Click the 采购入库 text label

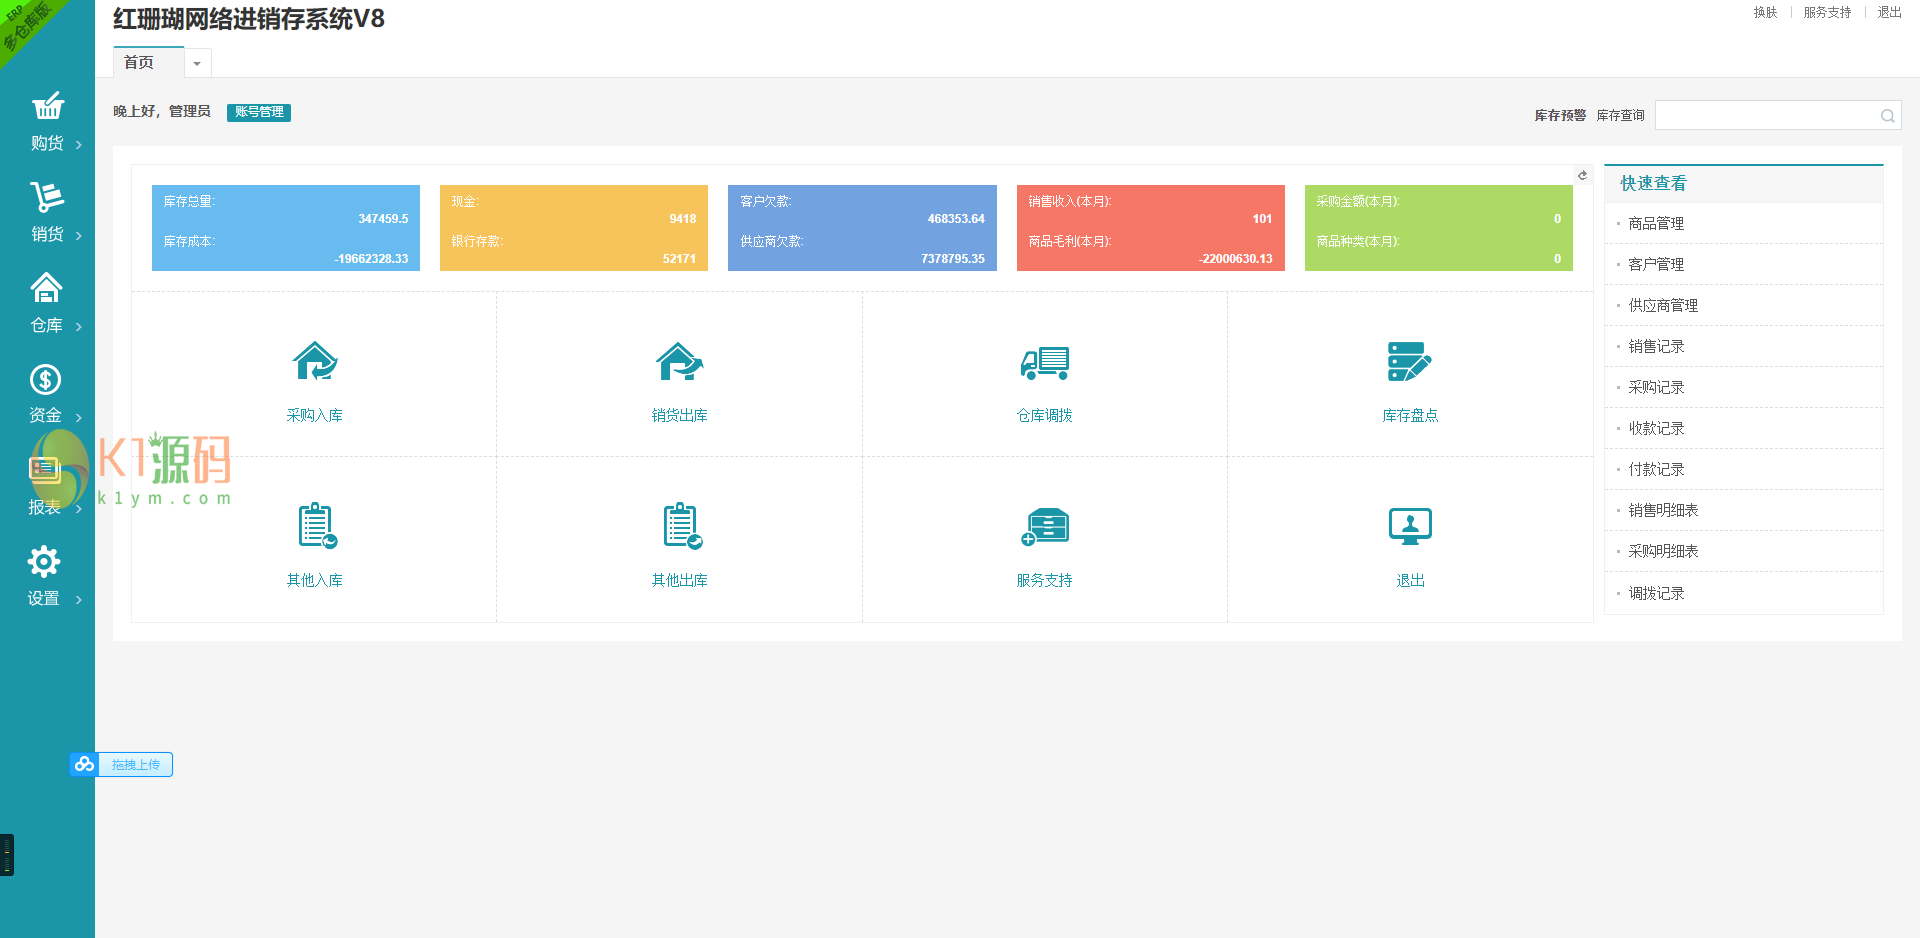tap(315, 416)
